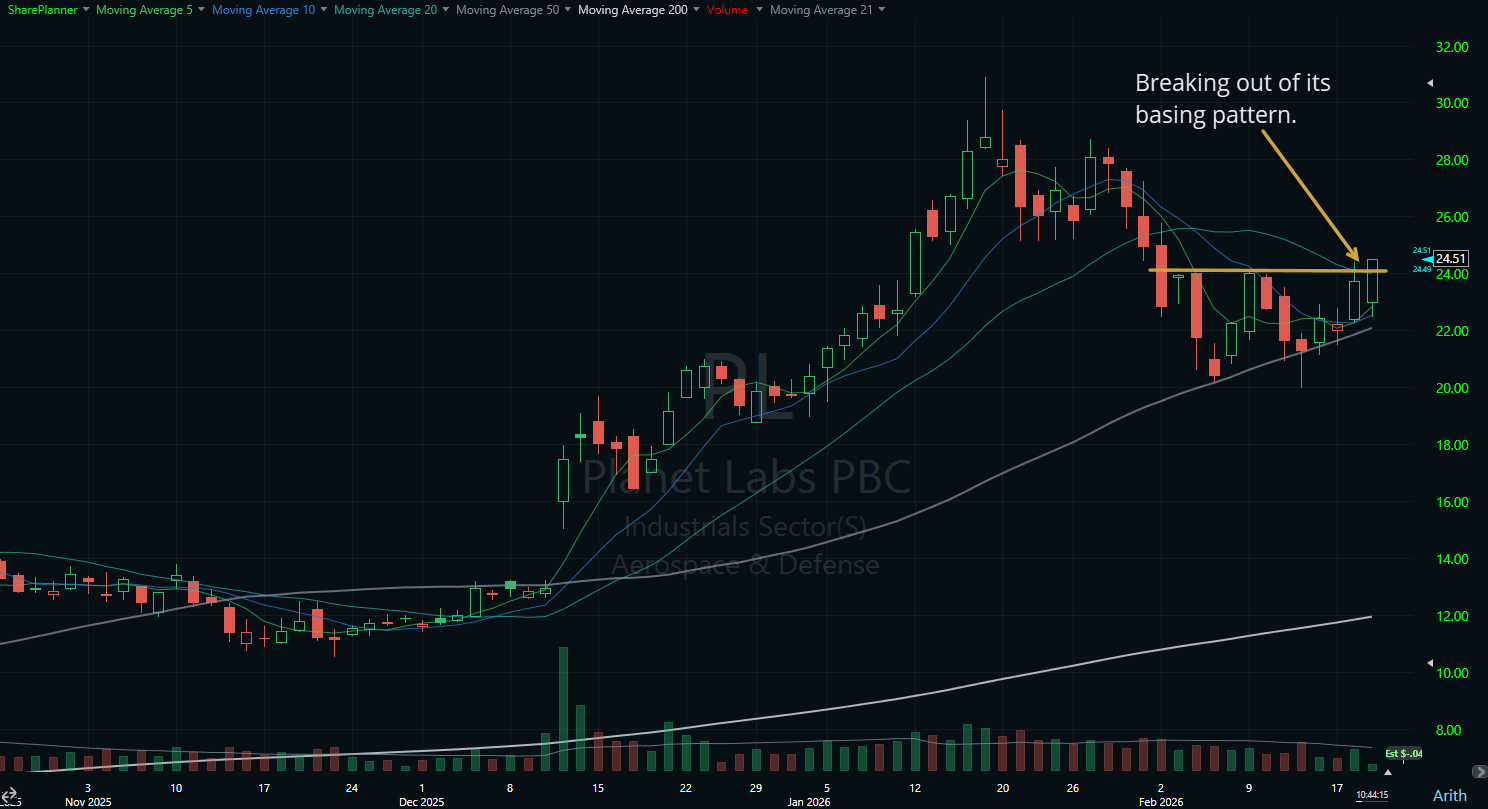Click Arith to switch the price scale

1450,795
